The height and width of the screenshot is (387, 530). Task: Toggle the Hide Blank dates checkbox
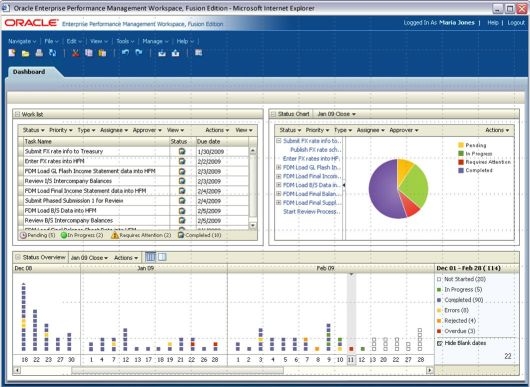click(x=439, y=343)
